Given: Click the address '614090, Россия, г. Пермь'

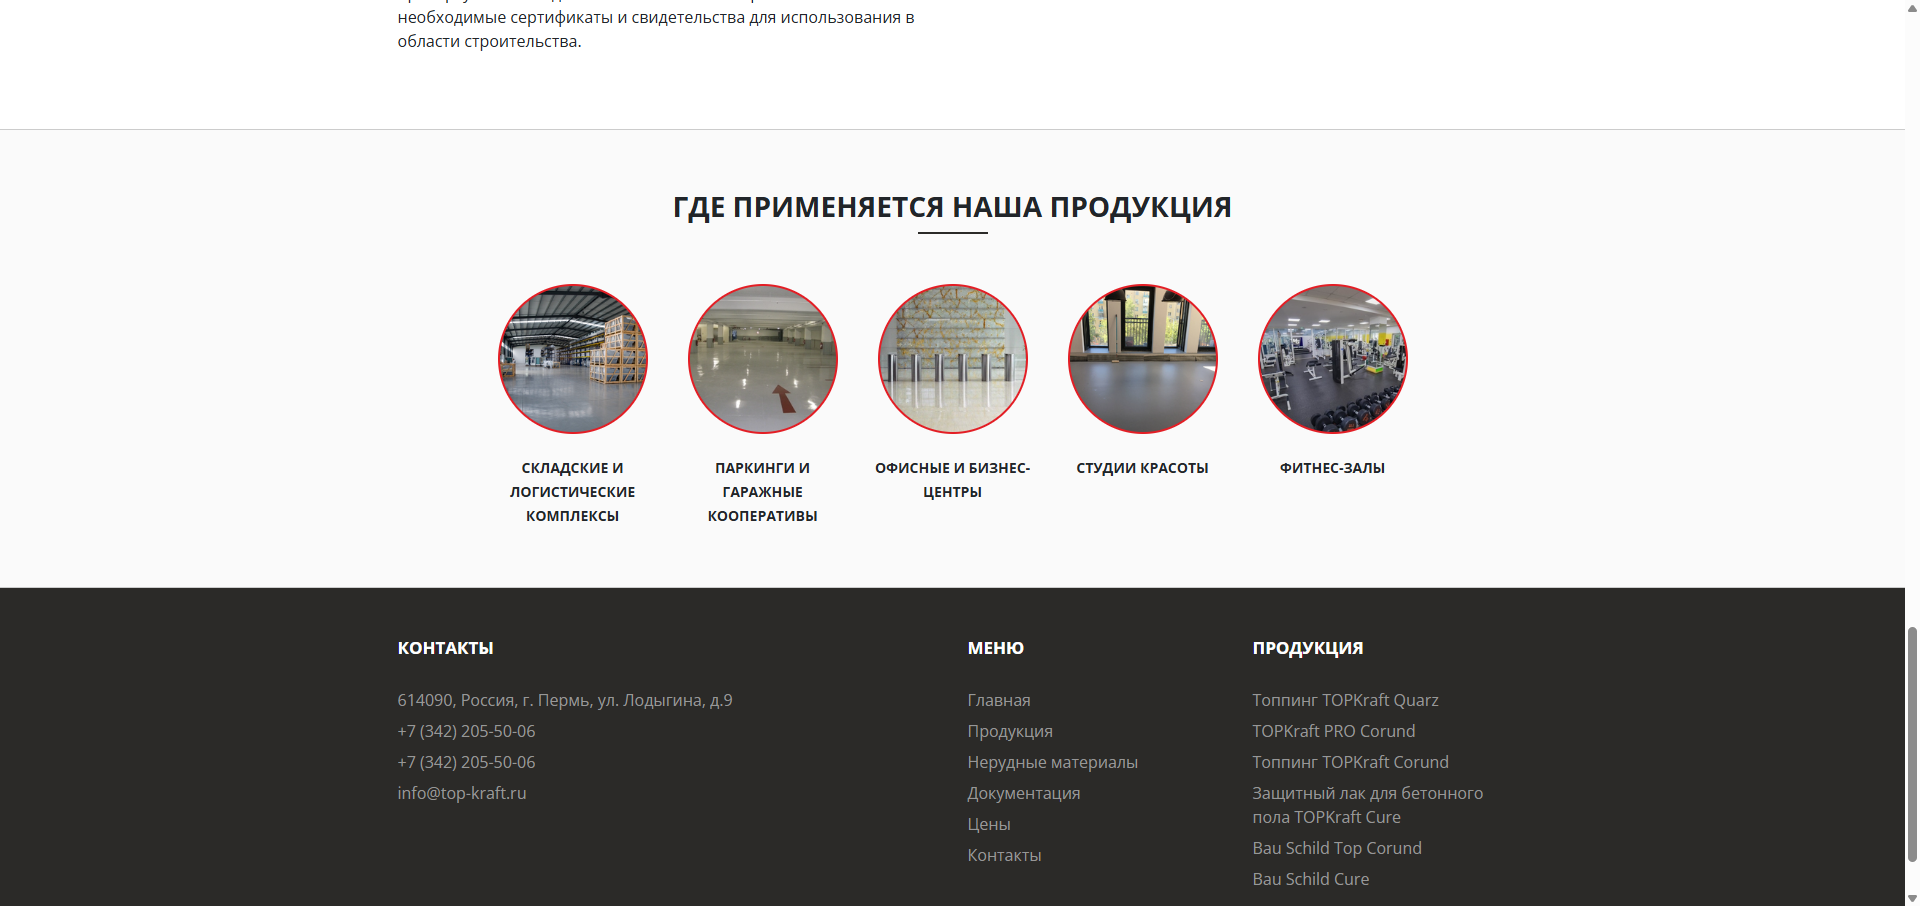Looking at the screenshot, I should pos(565,700).
